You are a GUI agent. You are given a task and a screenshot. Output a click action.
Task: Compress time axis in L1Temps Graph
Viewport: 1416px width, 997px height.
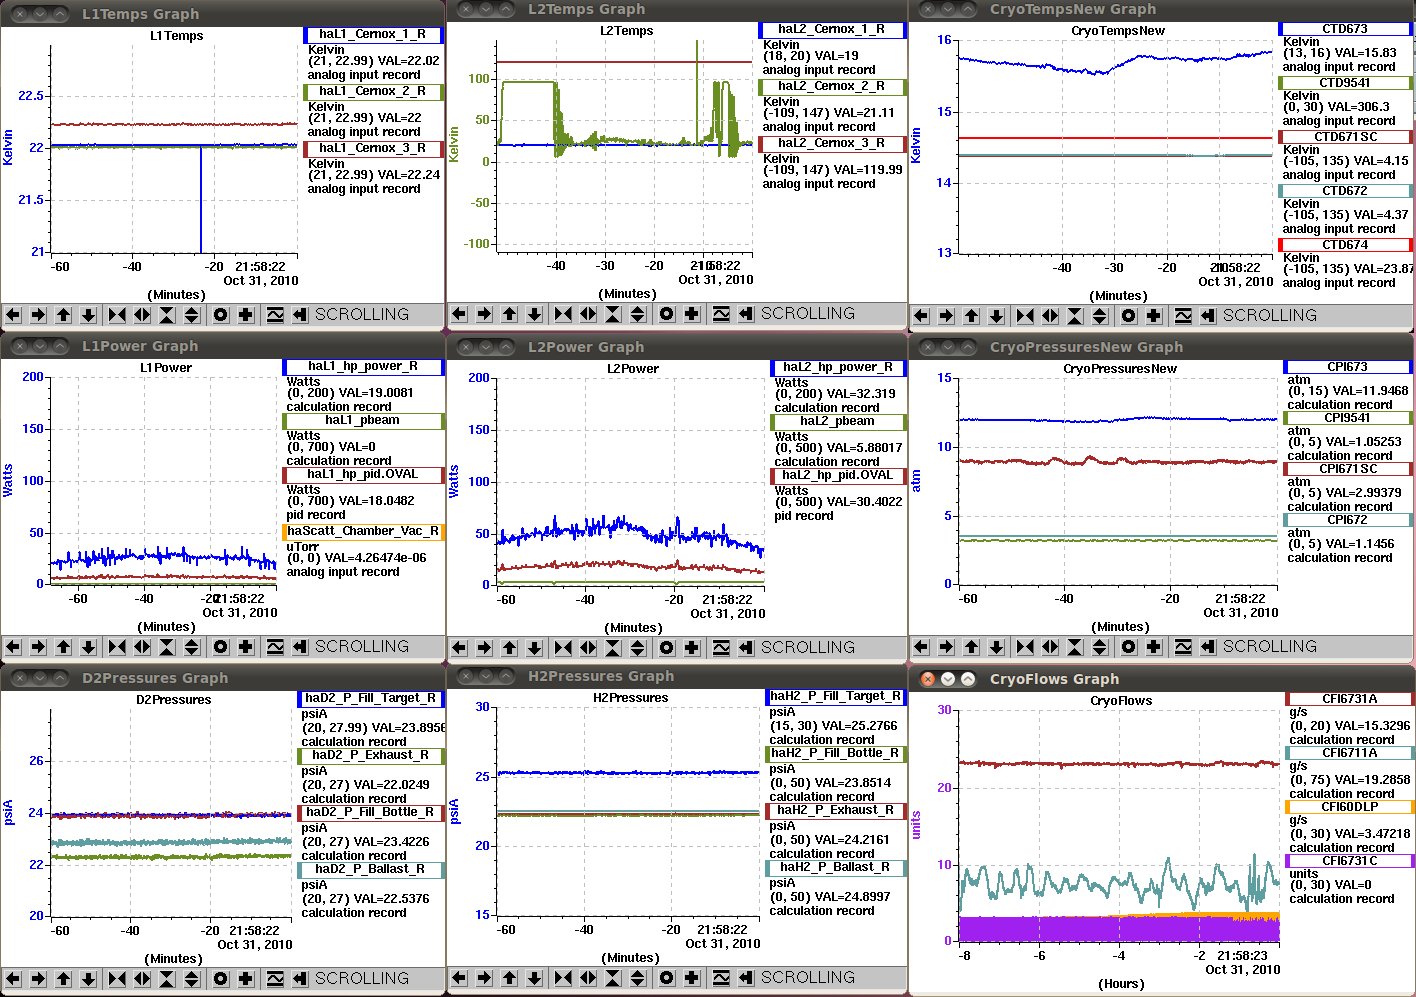[117, 315]
